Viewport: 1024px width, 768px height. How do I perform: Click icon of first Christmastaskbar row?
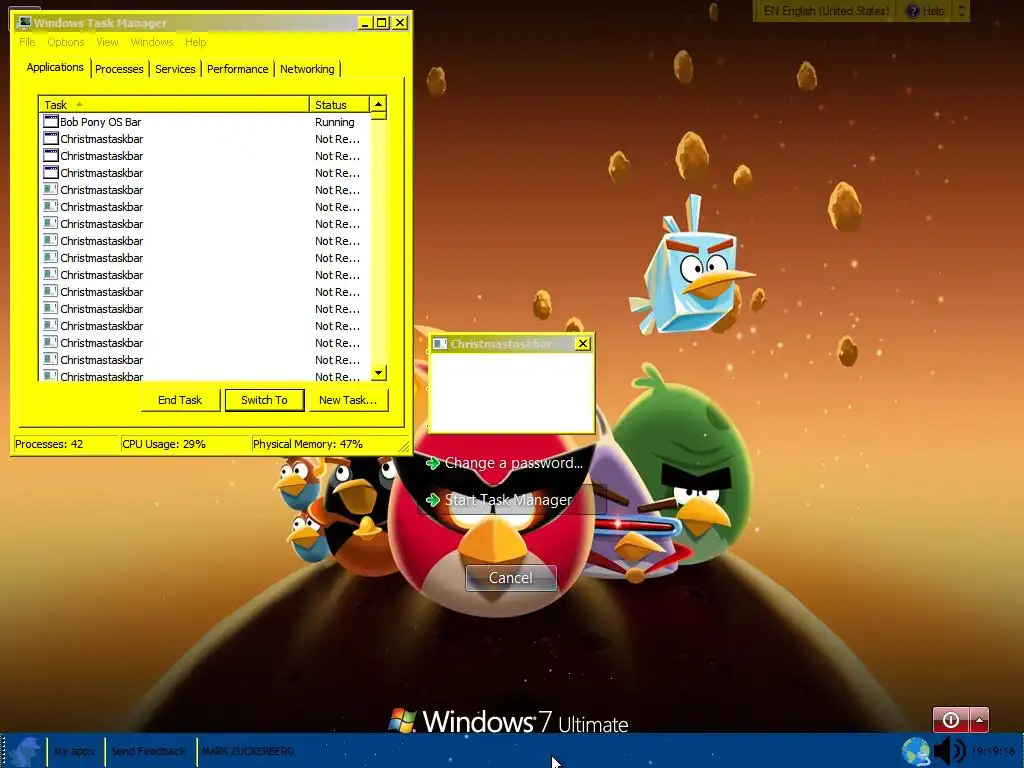pos(50,138)
